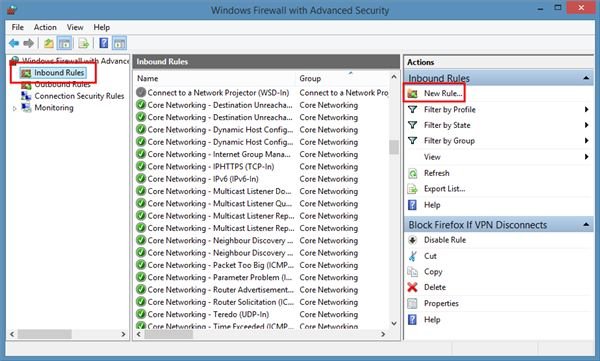
Task: Click the rules list horizontal scrollbar thumb
Action: coord(168,334)
